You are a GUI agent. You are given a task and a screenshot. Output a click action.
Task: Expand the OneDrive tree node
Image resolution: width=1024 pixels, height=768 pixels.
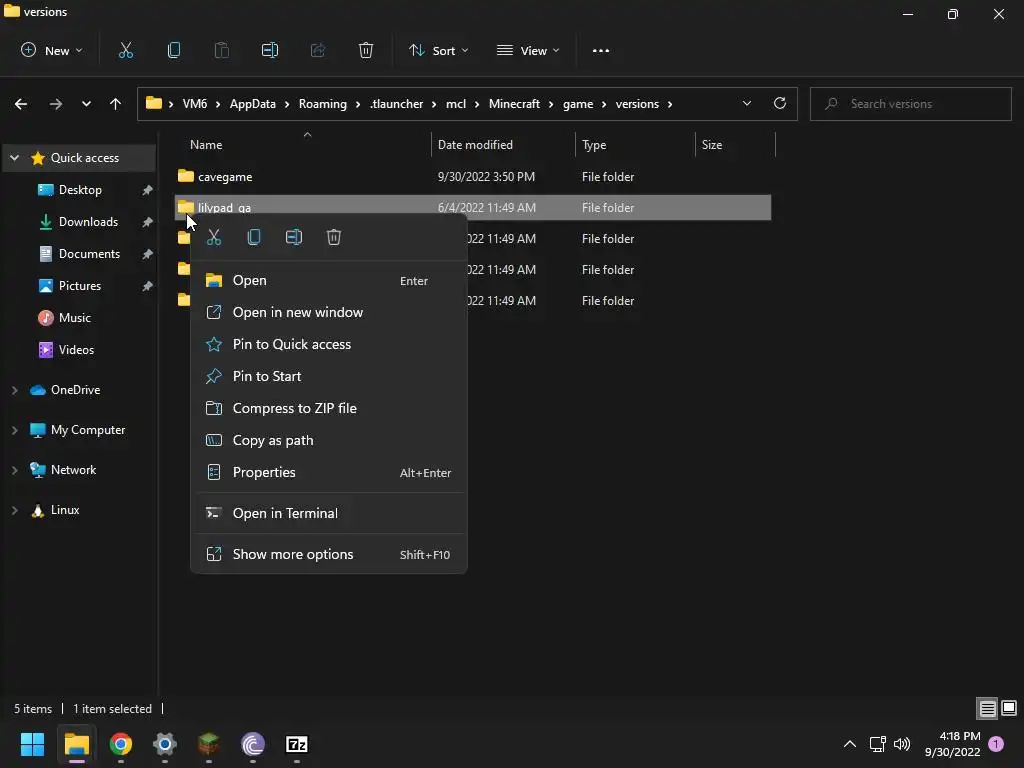click(x=14, y=390)
